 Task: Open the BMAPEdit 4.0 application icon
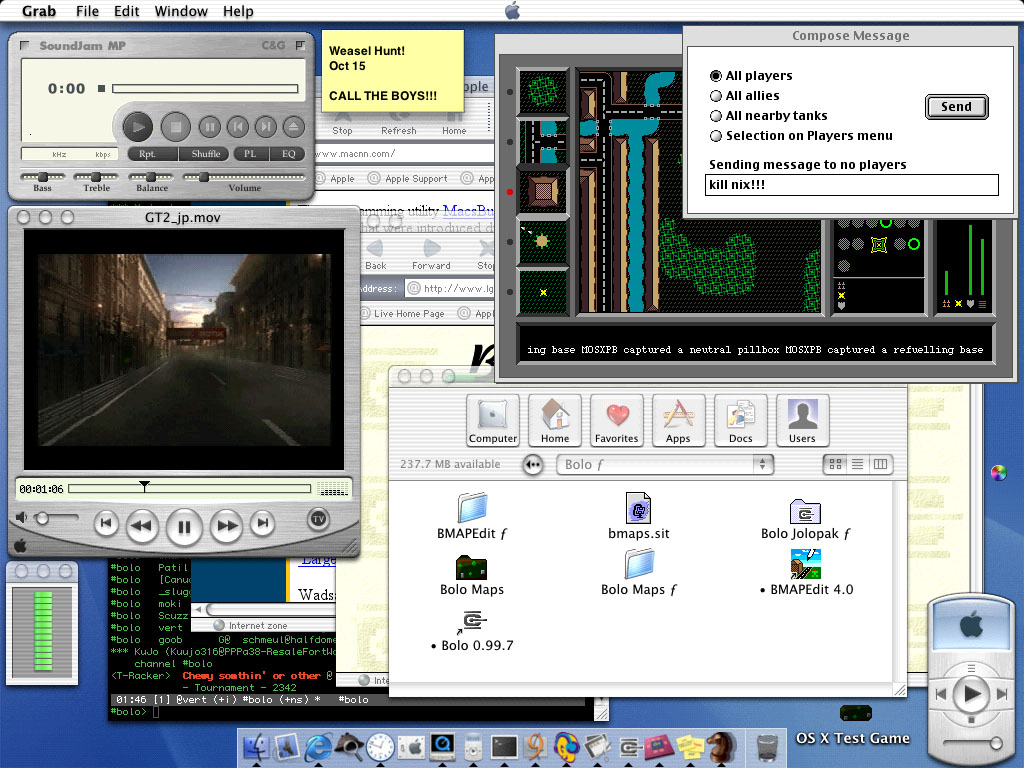(805, 573)
